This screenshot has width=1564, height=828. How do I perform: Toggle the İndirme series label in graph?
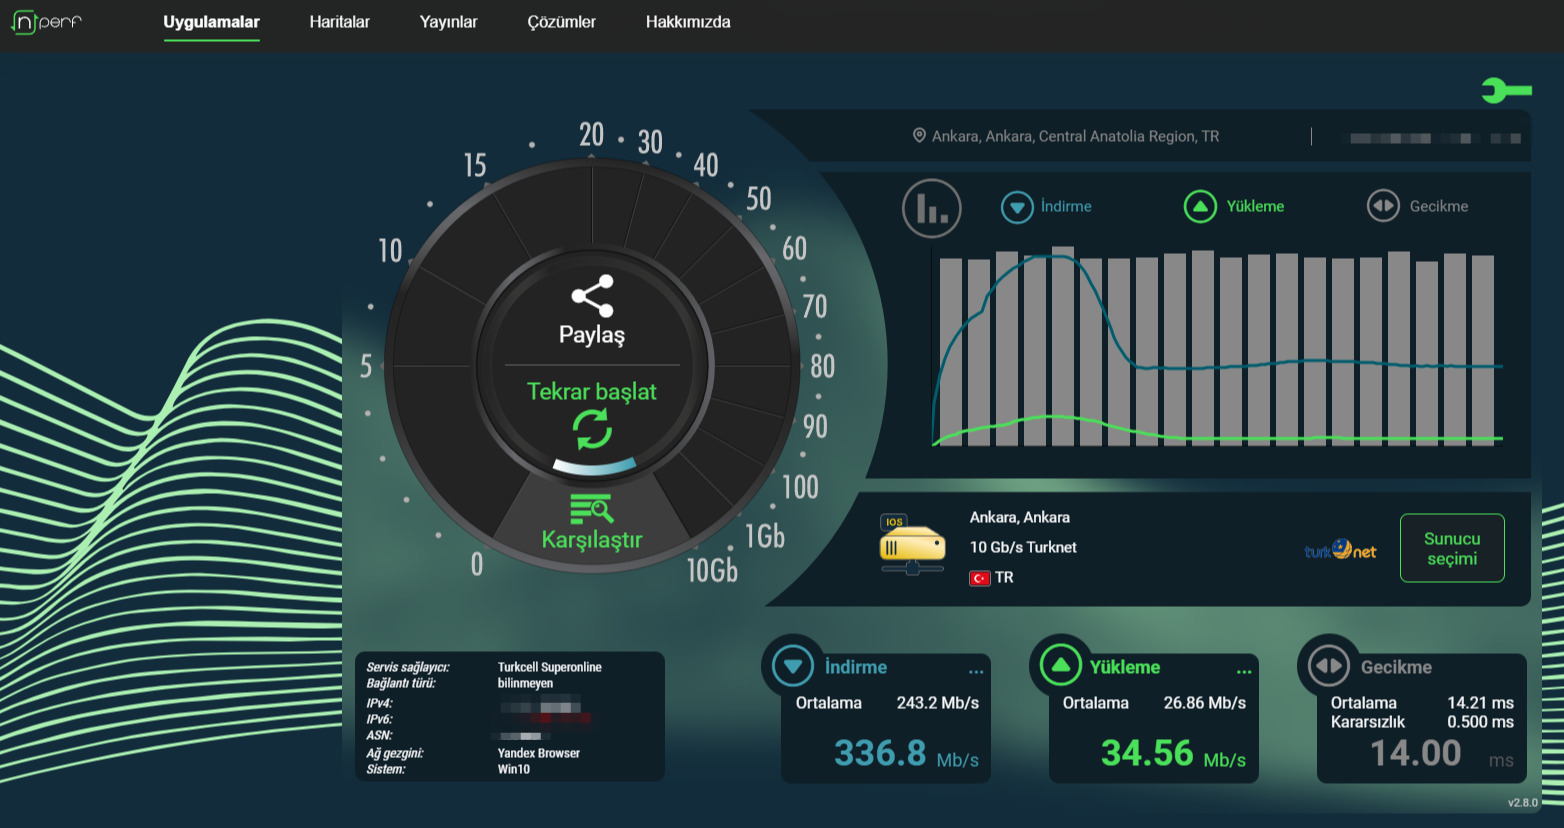coord(1066,206)
